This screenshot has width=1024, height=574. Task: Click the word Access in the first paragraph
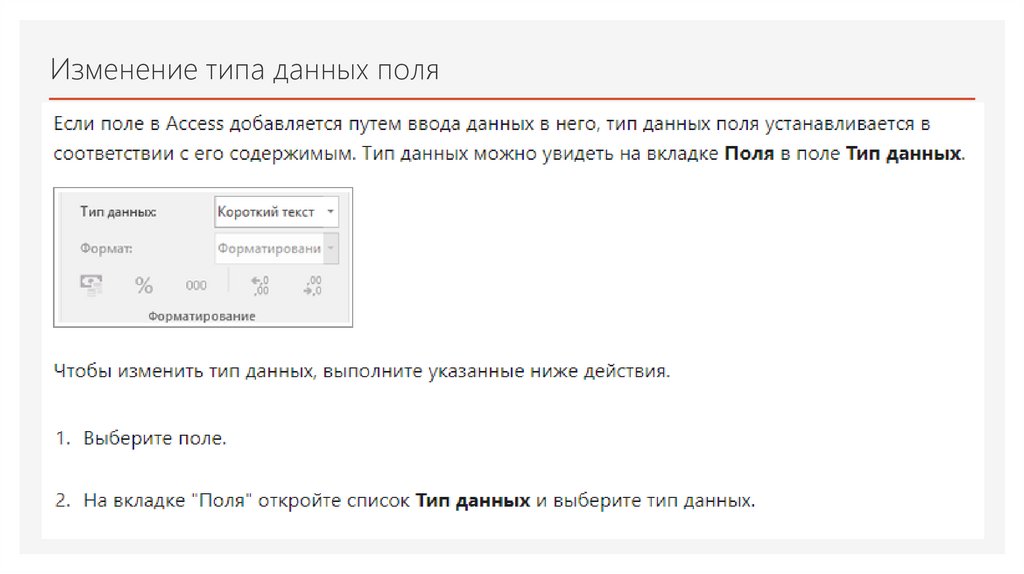click(x=196, y=124)
